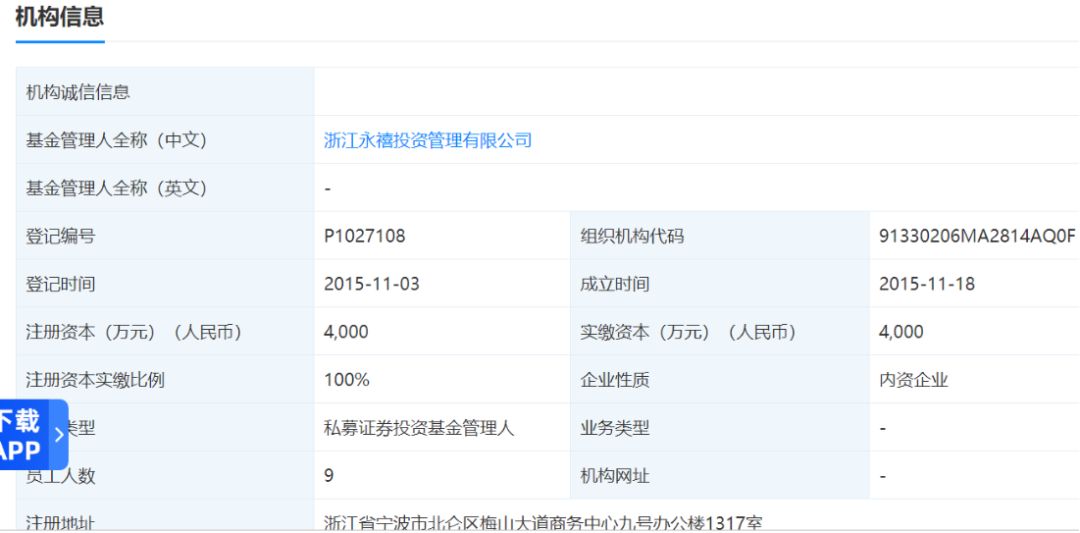Open the 浙江永禧投资管理有限公司 company link

(x=428, y=141)
